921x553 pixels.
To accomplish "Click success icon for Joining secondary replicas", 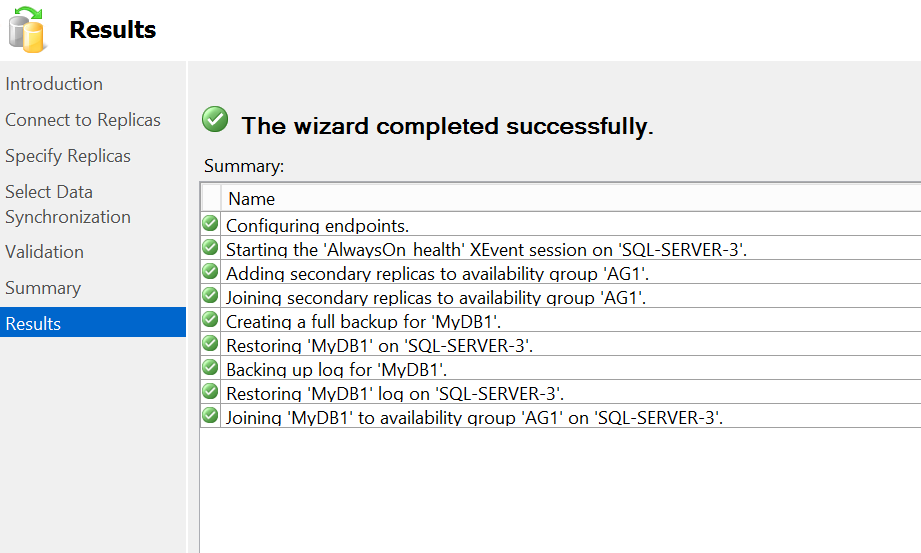I will (x=210, y=296).
